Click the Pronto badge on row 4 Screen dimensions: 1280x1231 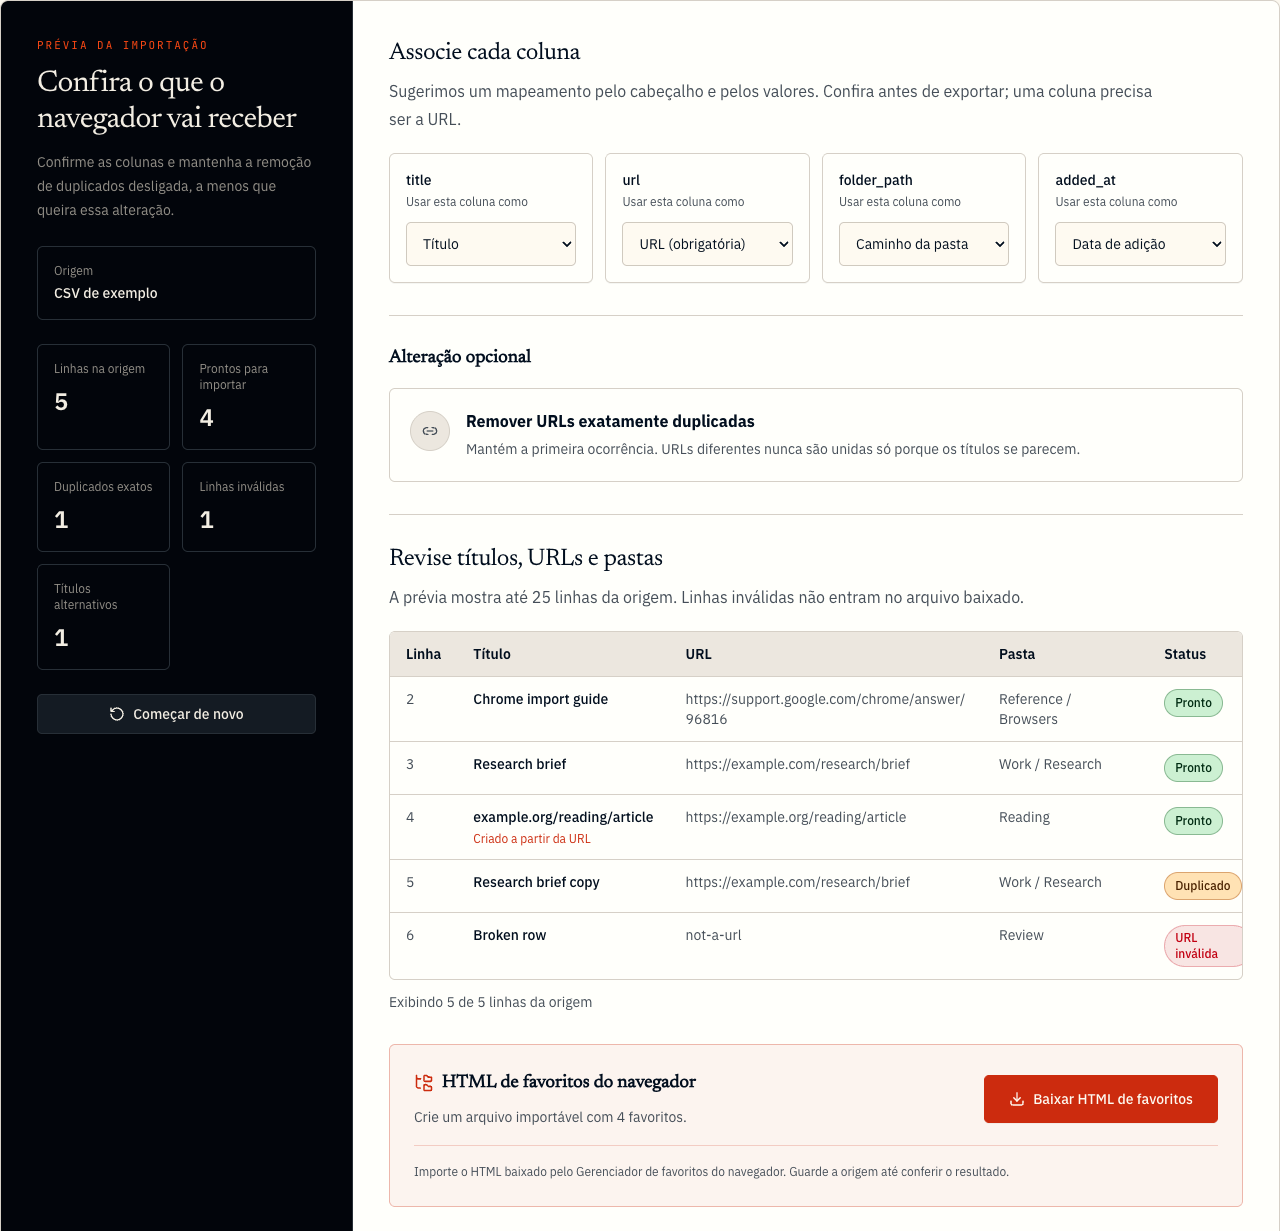(x=1193, y=821)
